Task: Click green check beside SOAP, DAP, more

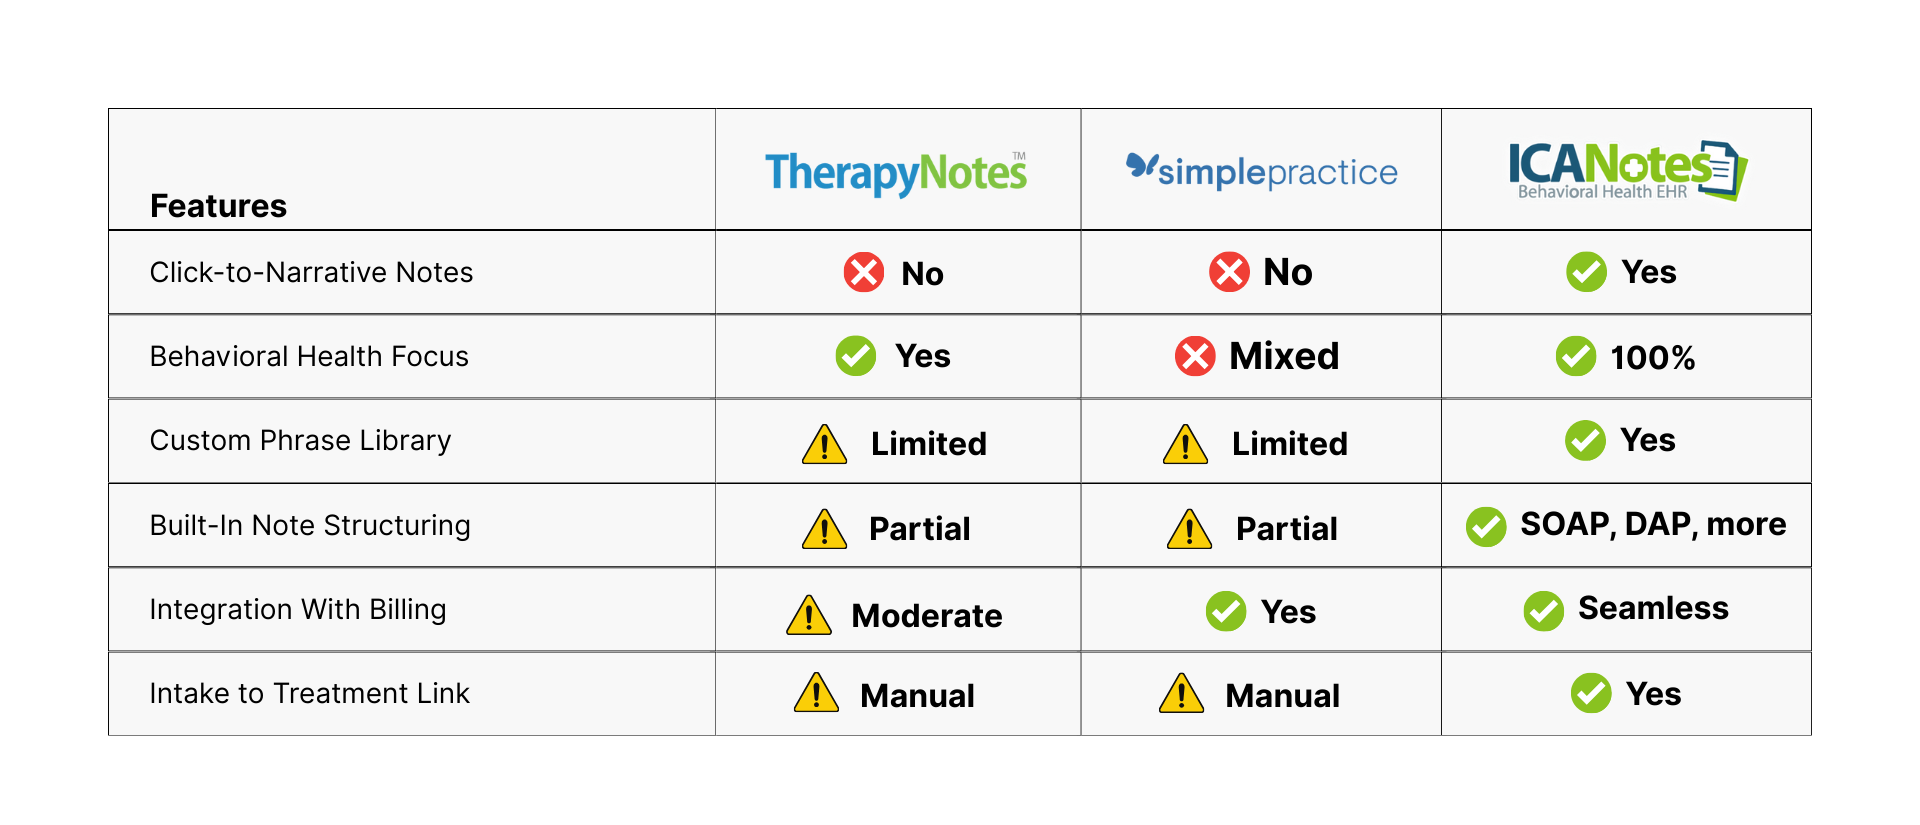Action: tap(1486, 526)
